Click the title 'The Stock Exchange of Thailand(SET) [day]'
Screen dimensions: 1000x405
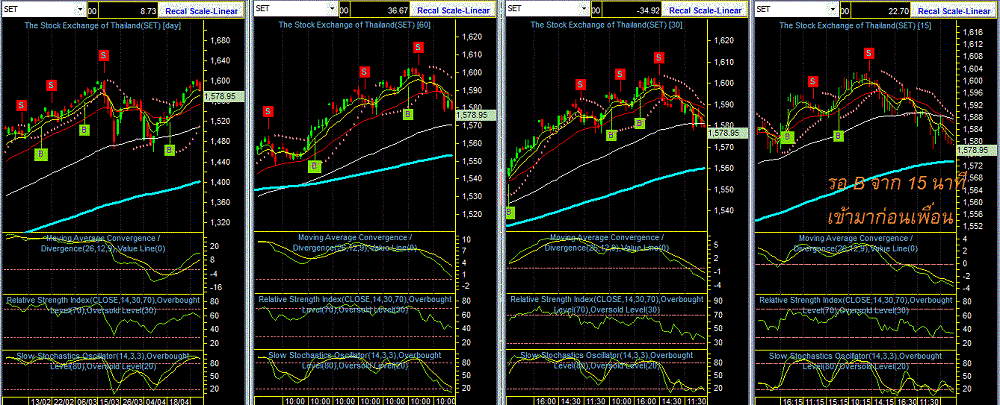101,26
